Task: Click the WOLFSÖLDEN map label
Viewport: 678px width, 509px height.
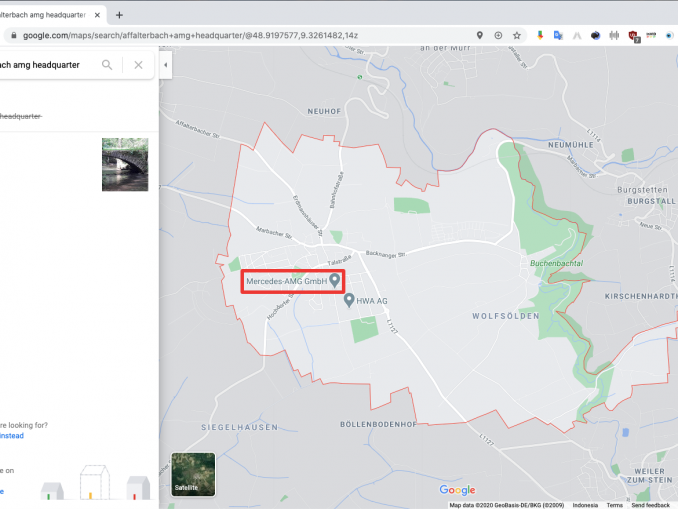Action: pyautogui.click(x=506, y=316)
